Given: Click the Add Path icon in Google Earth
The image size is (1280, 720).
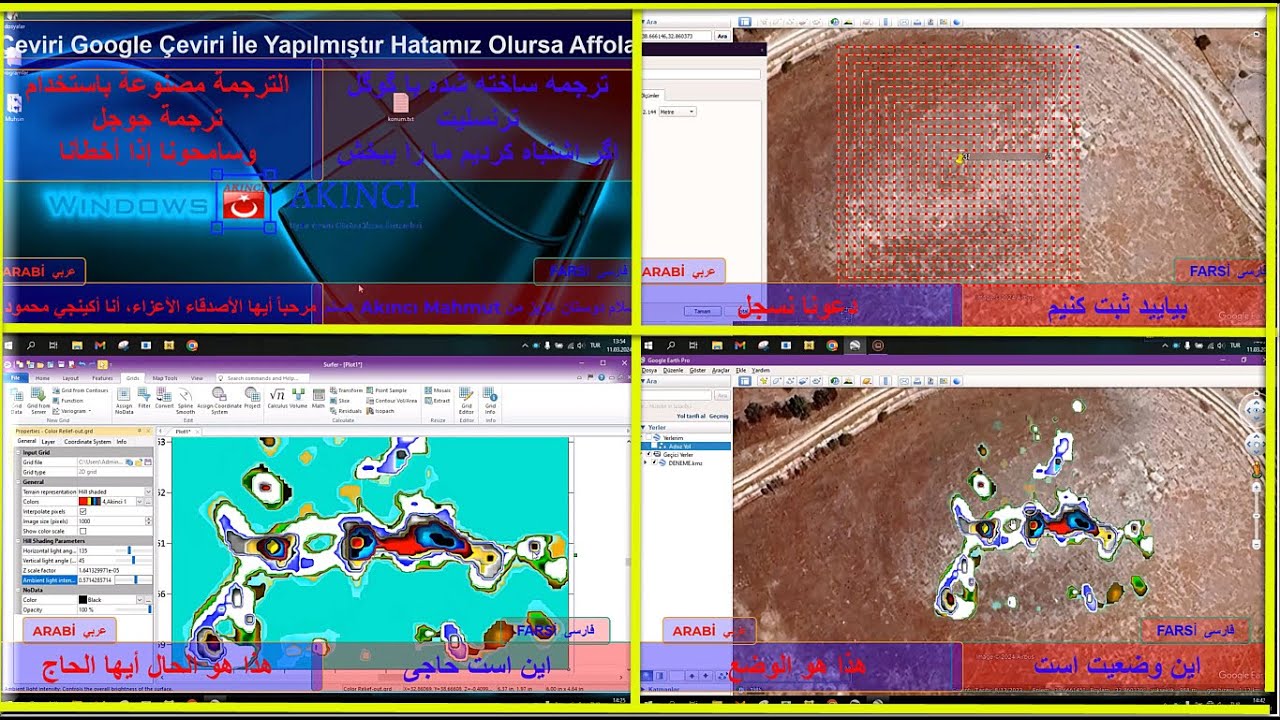Looking at the screenshot, I should pyautogui.click(x=791, y=381).
